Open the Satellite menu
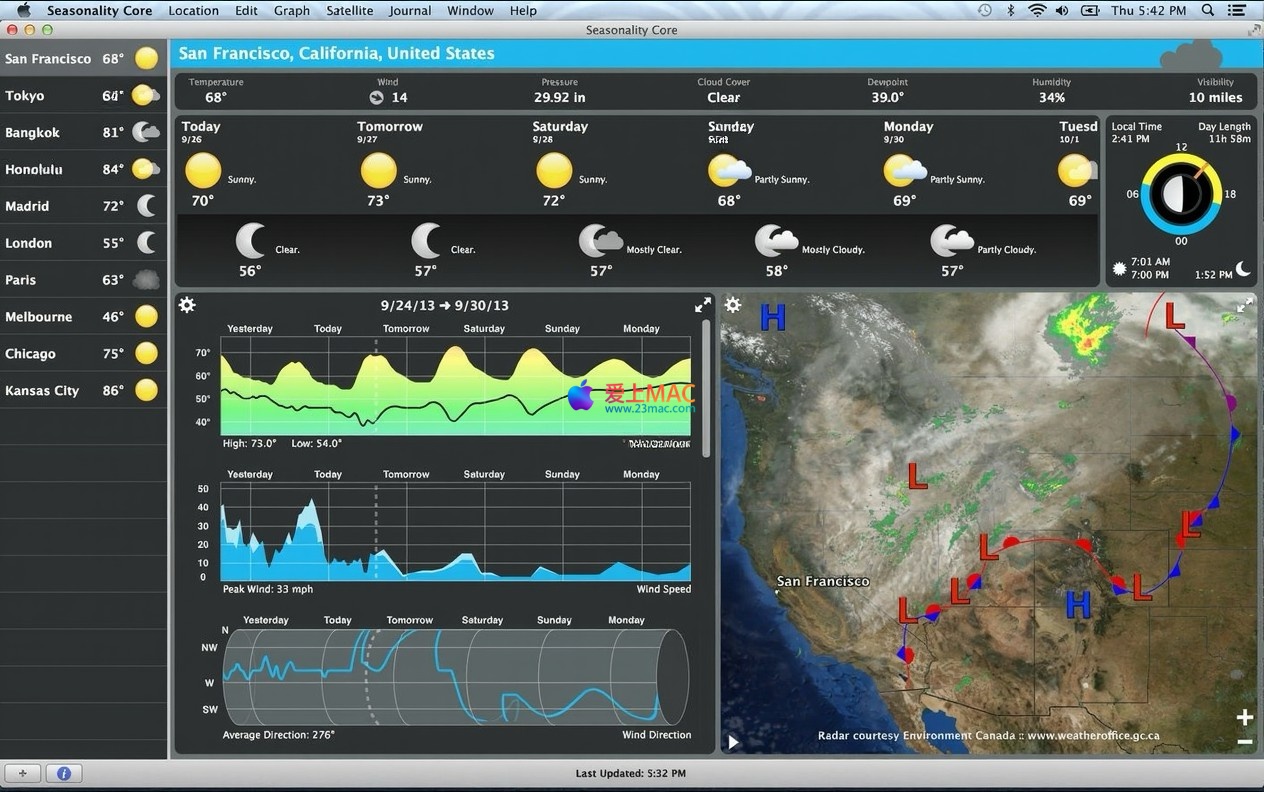 pyautogui.click(x=349, y=10)
